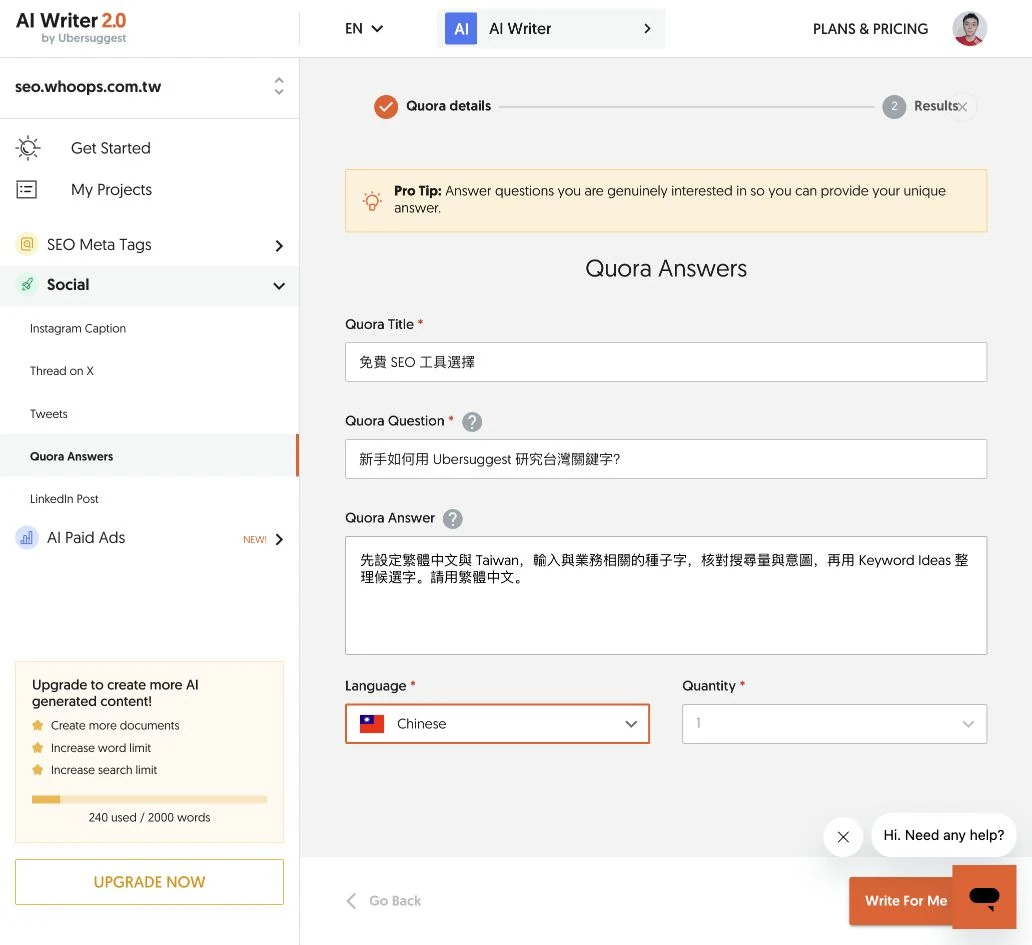
Task: Click into the Quora Title field
Action: point(665,362)
